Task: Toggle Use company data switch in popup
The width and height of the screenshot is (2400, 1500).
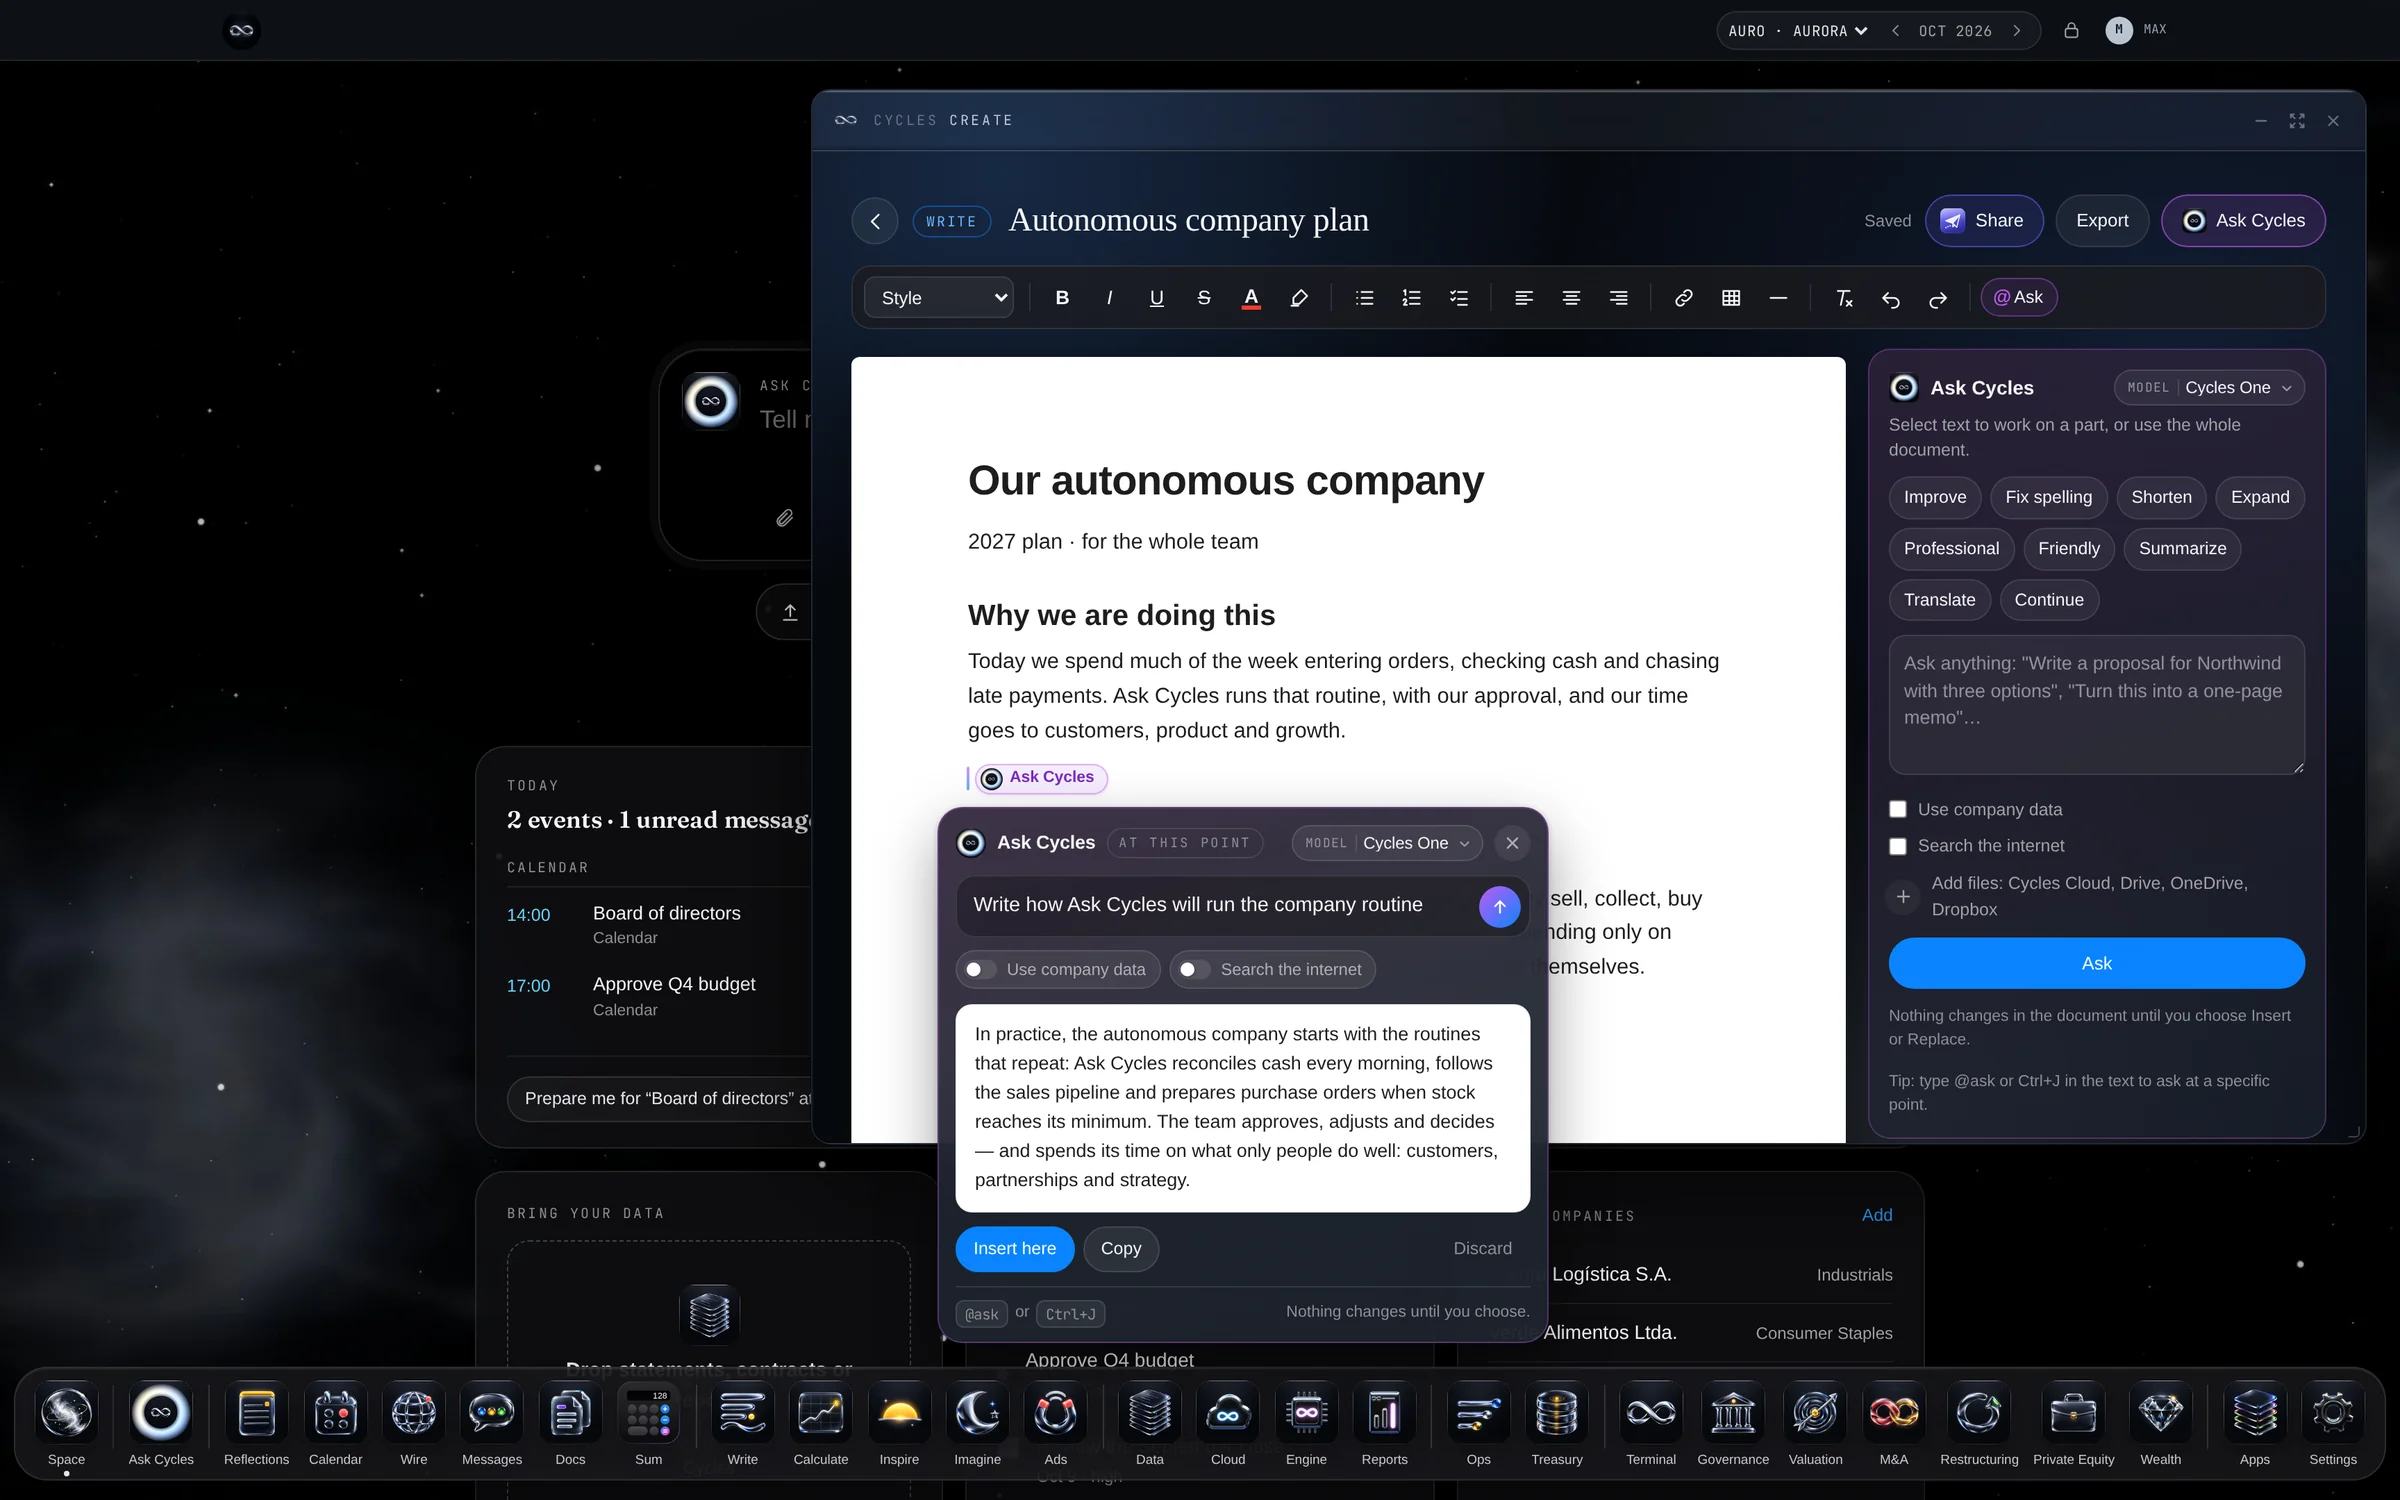Action: point(980,969)
